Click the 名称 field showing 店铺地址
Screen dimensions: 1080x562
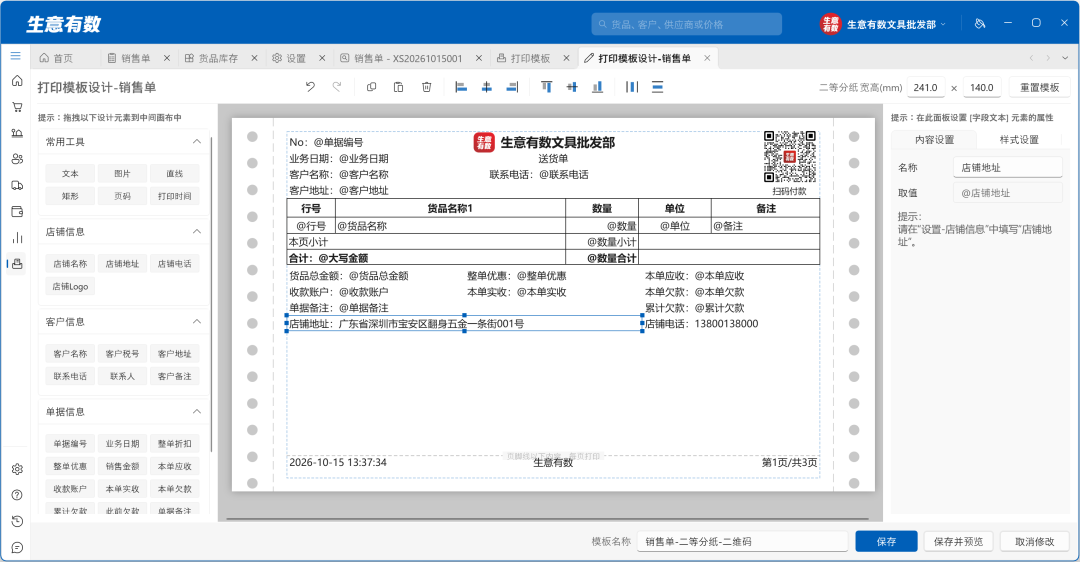pyautogui.click(x=1008, y=167)
